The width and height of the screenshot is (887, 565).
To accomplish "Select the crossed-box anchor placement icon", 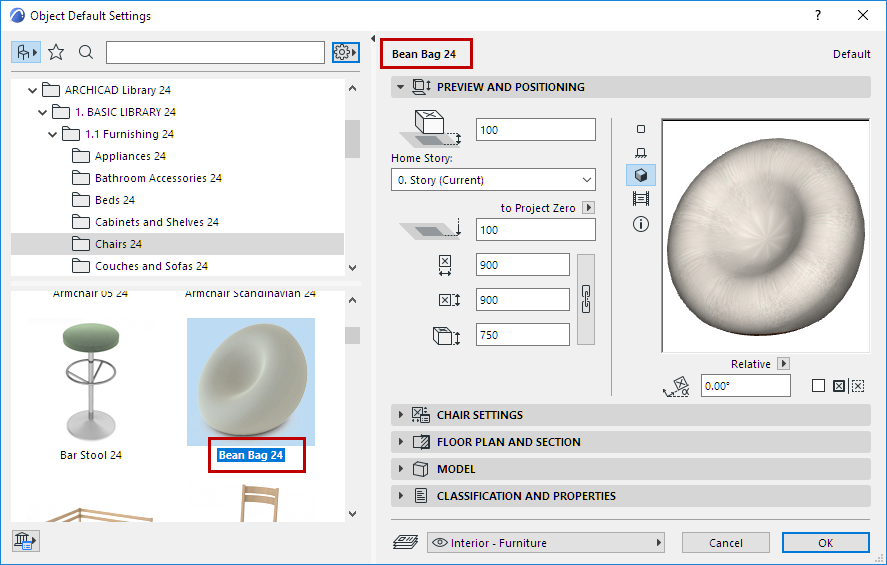I will tap(839, 386).
